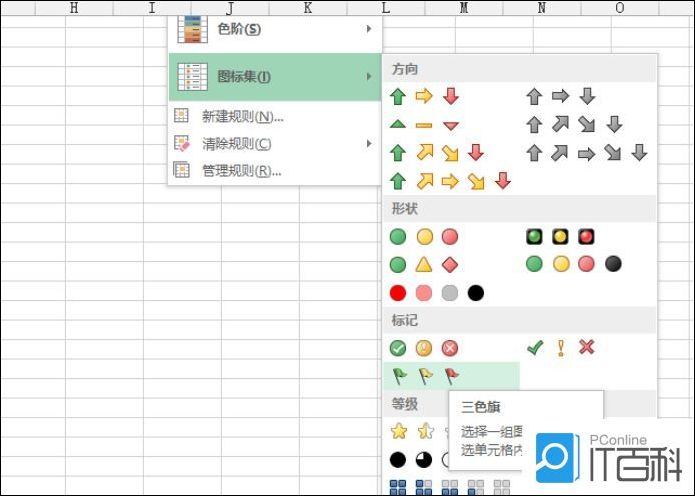Choose the five gray arrows icon set
This screenshot has height=496, width=695.
(x=587, y=153)
